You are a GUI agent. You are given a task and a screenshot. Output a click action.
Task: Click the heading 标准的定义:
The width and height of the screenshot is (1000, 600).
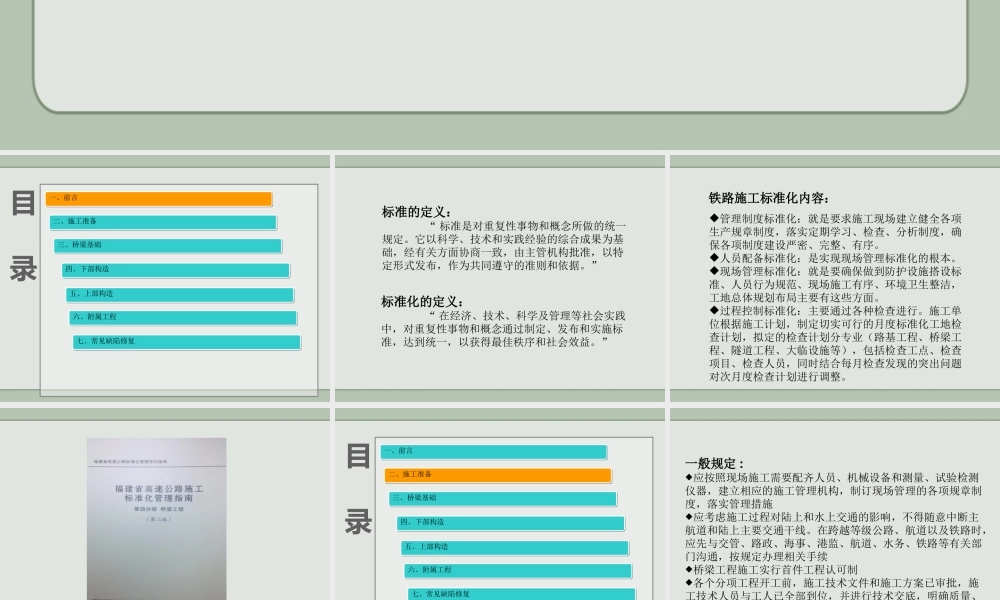click(417, 212)
